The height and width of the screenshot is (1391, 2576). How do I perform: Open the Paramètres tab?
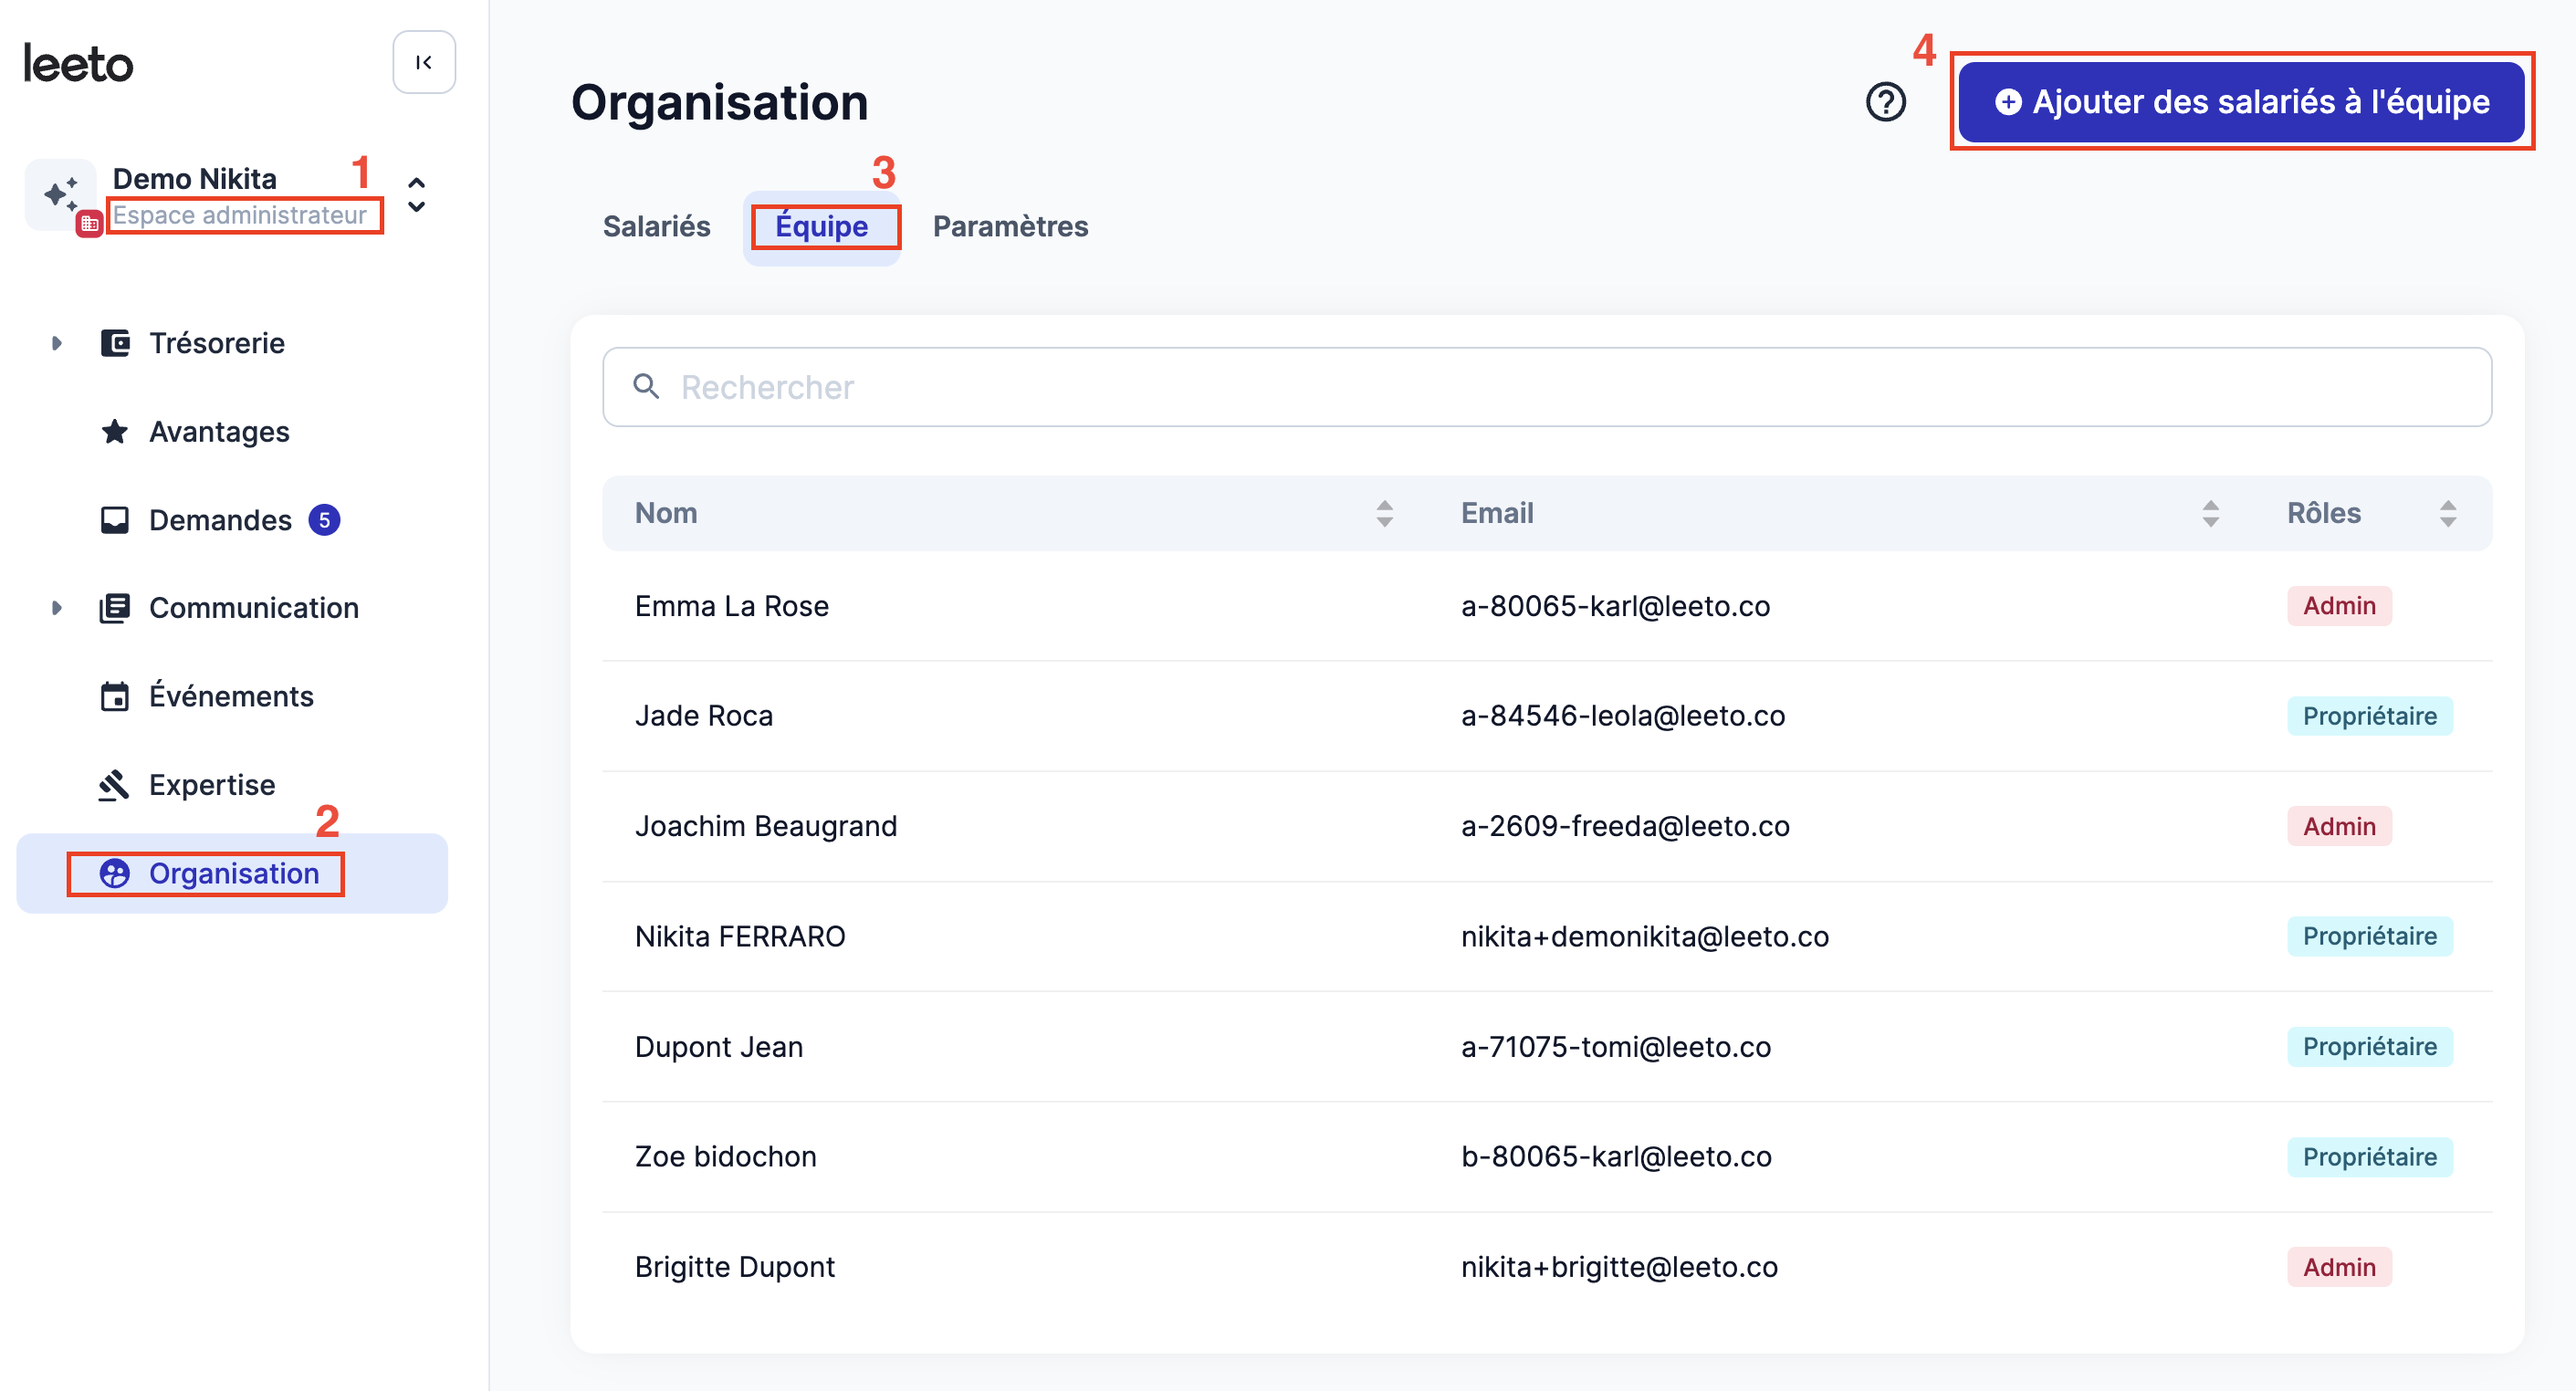(1010, 227)
